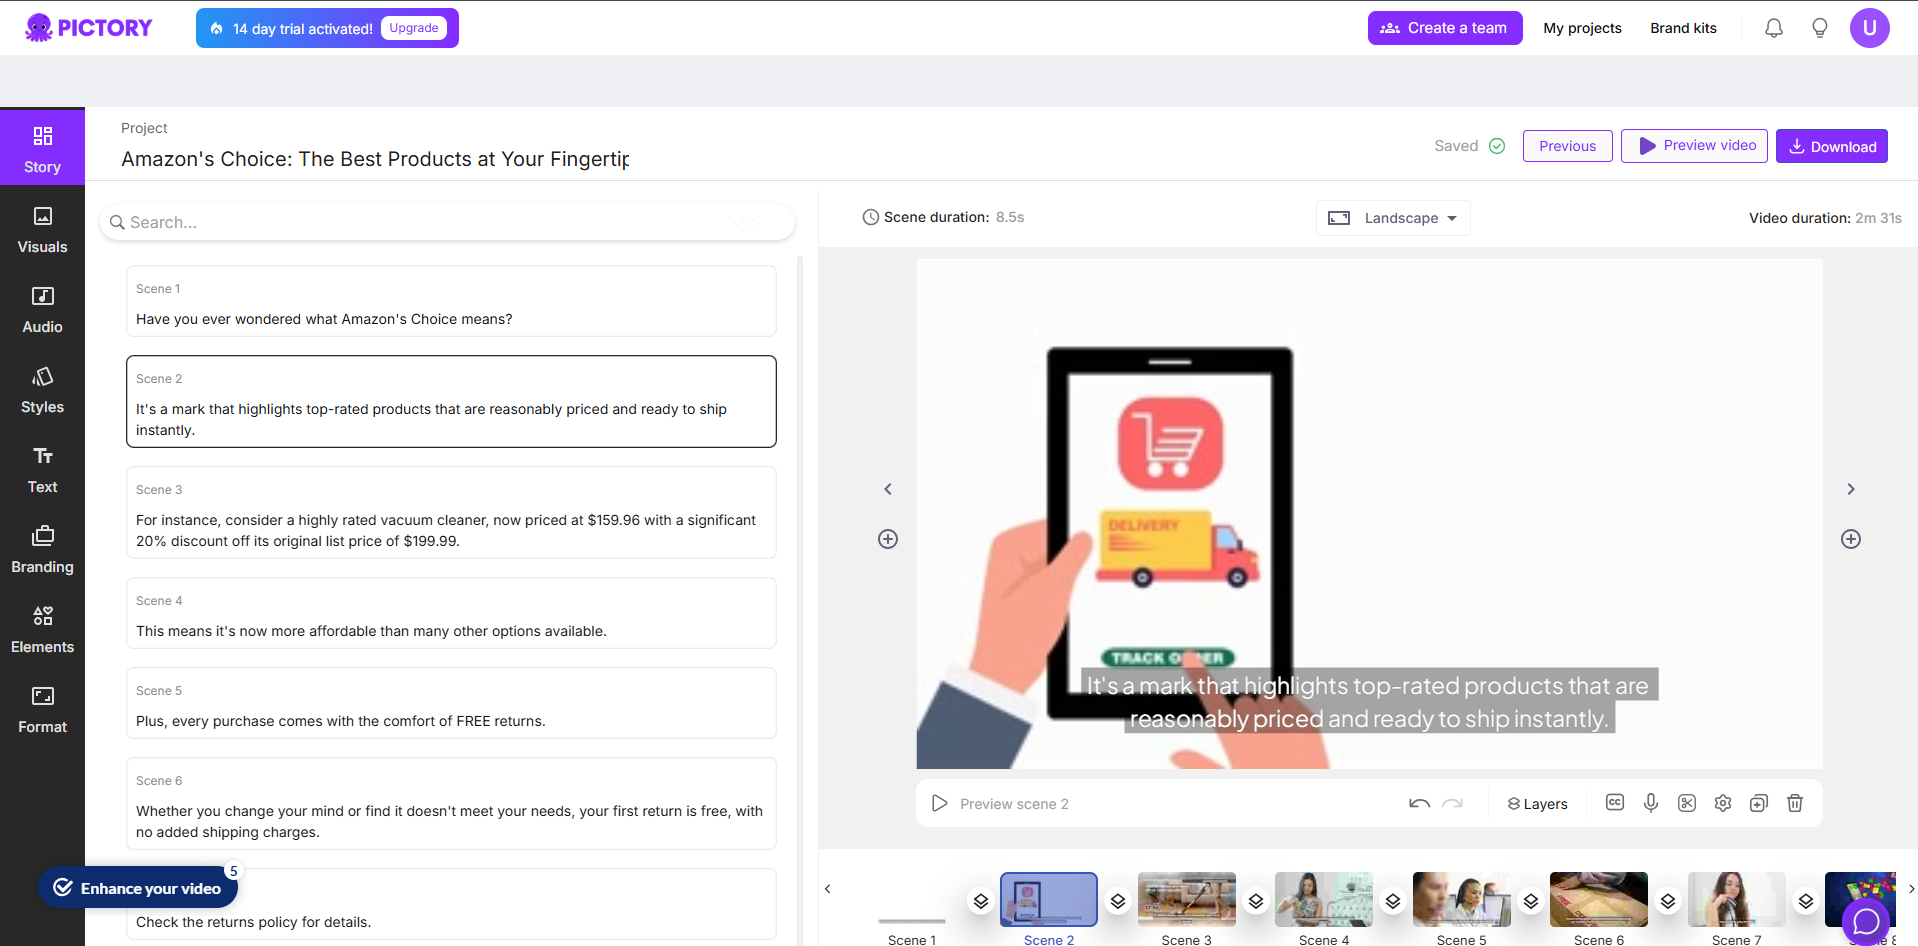1918x946 pixels.
Task: Open the voice-over microphone tool
Action: 1651,803
